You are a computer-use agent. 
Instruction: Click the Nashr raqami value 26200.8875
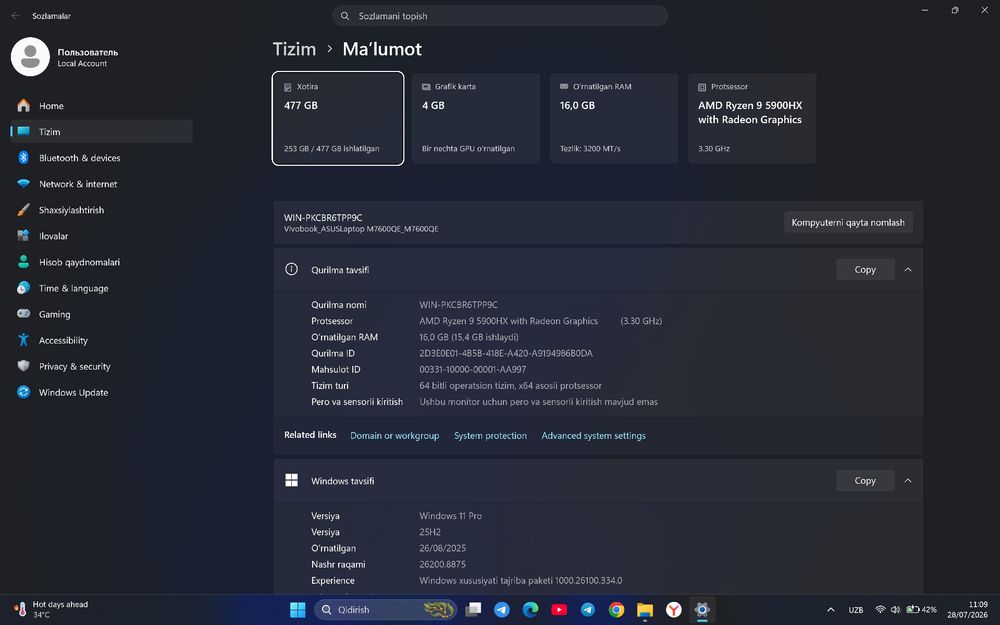click(x=443, y=564)
